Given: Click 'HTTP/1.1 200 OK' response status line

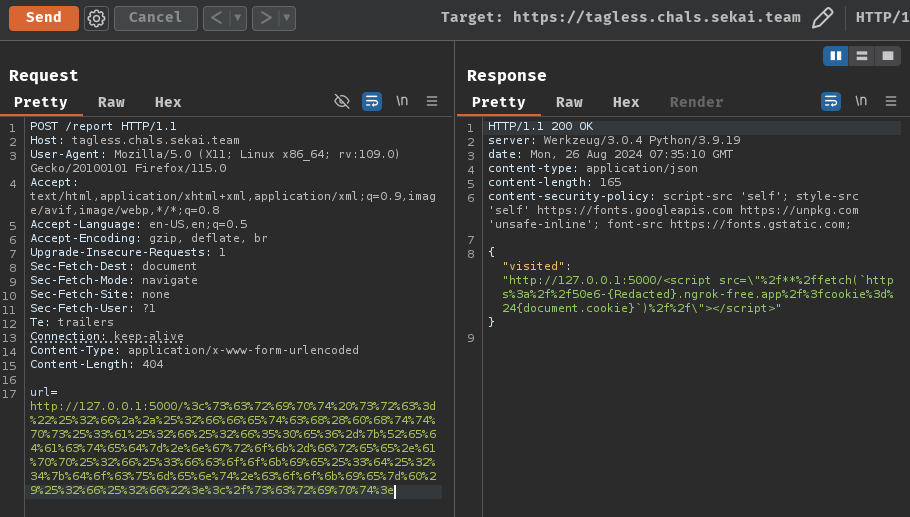Looking at the screenshot, I should coord(540,126).
